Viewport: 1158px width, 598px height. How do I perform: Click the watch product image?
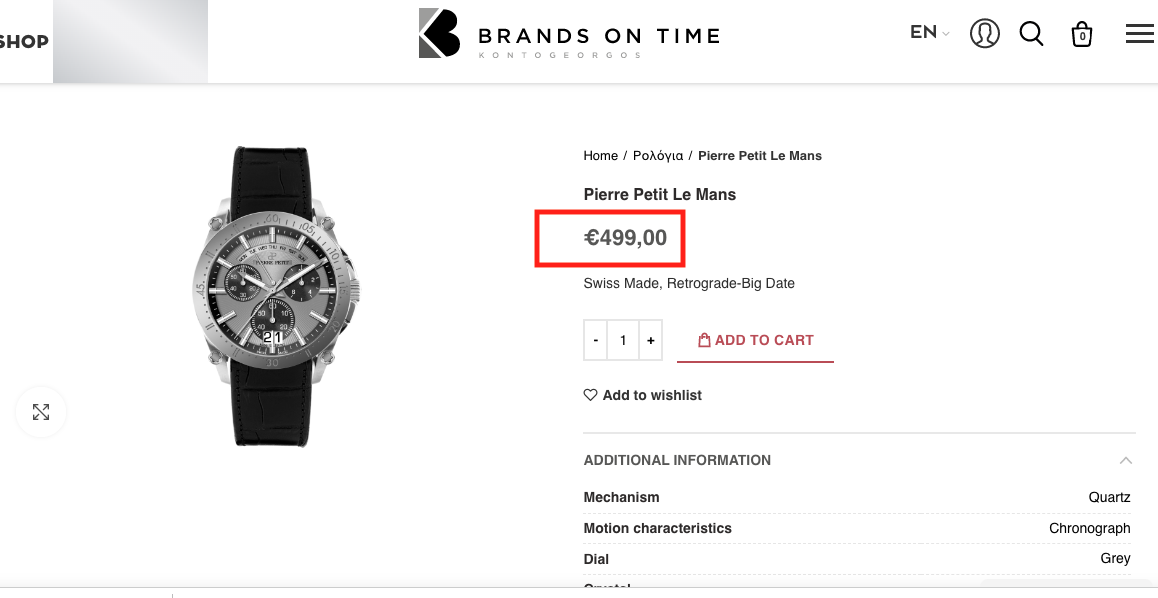point(275,297)
